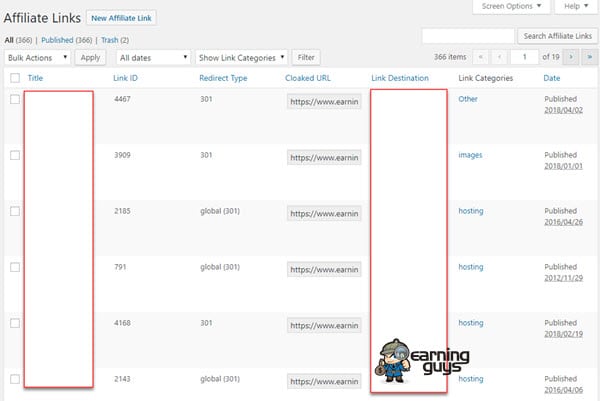600x401 pixels.
Task: Open the Show Link Categories dropdown
Action: click(x=241, y=57)
